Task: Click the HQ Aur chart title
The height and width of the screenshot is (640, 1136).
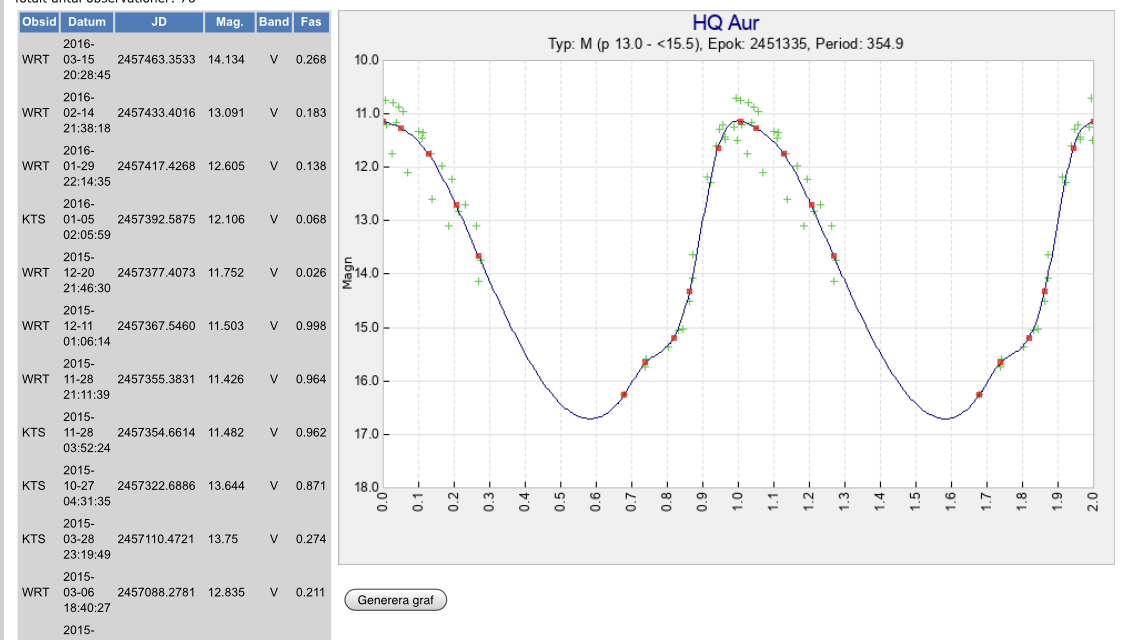Action: 725,23
